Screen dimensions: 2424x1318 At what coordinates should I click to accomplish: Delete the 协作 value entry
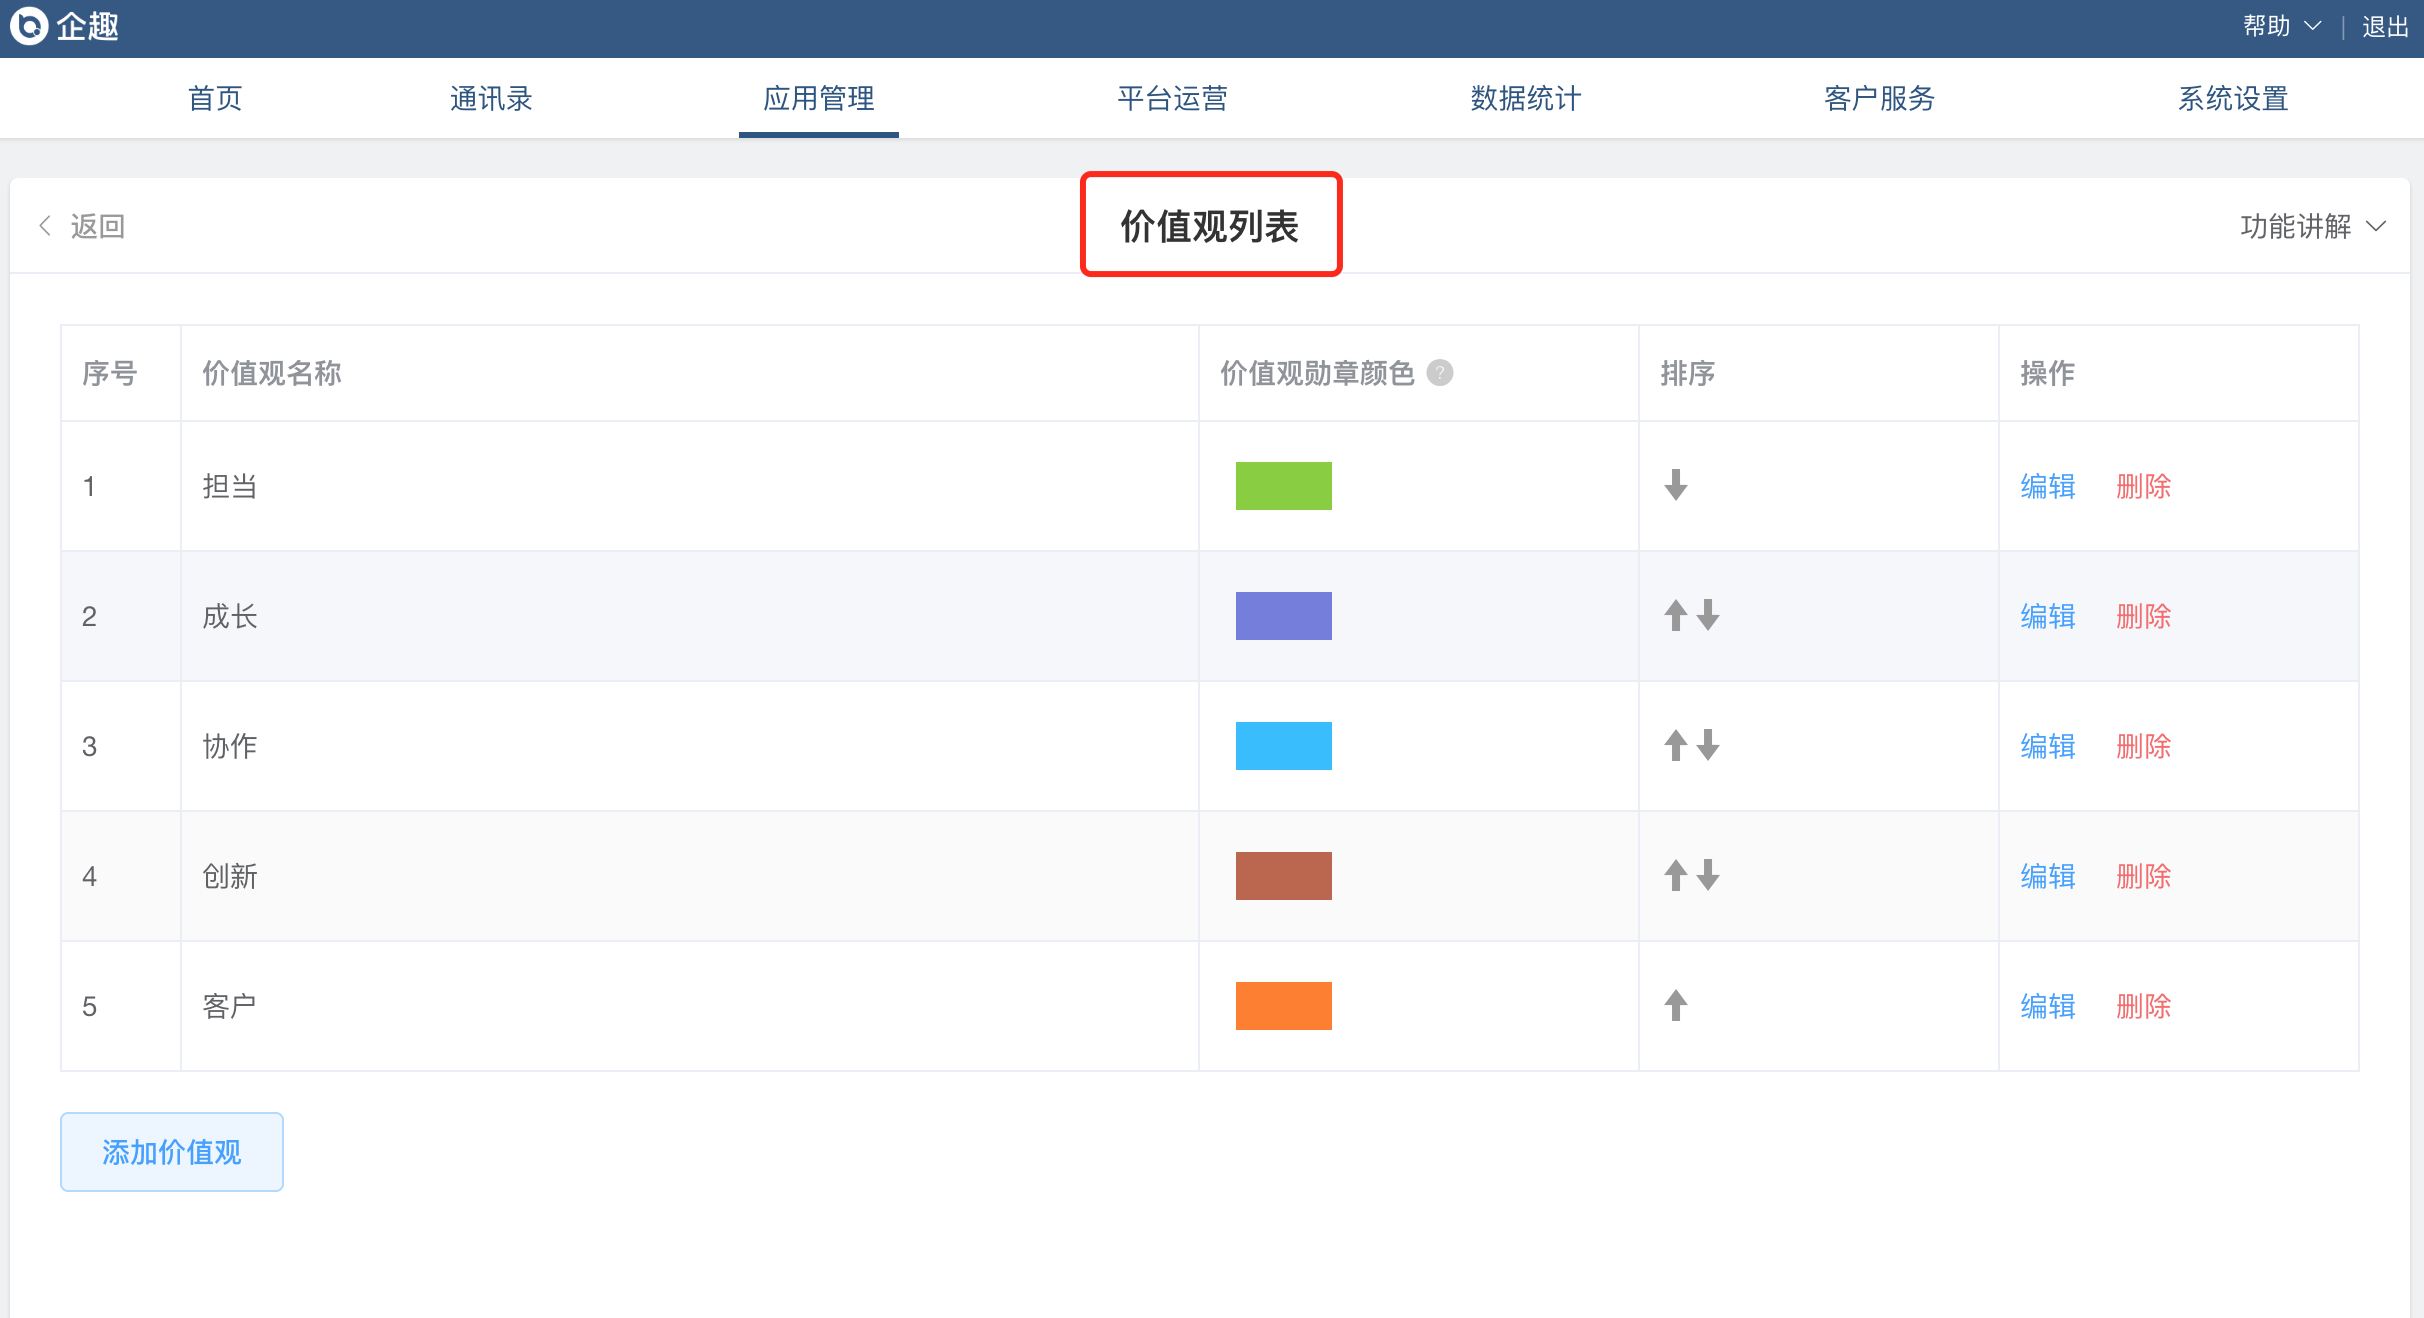pyautogui.click(x=2143, y=746)
